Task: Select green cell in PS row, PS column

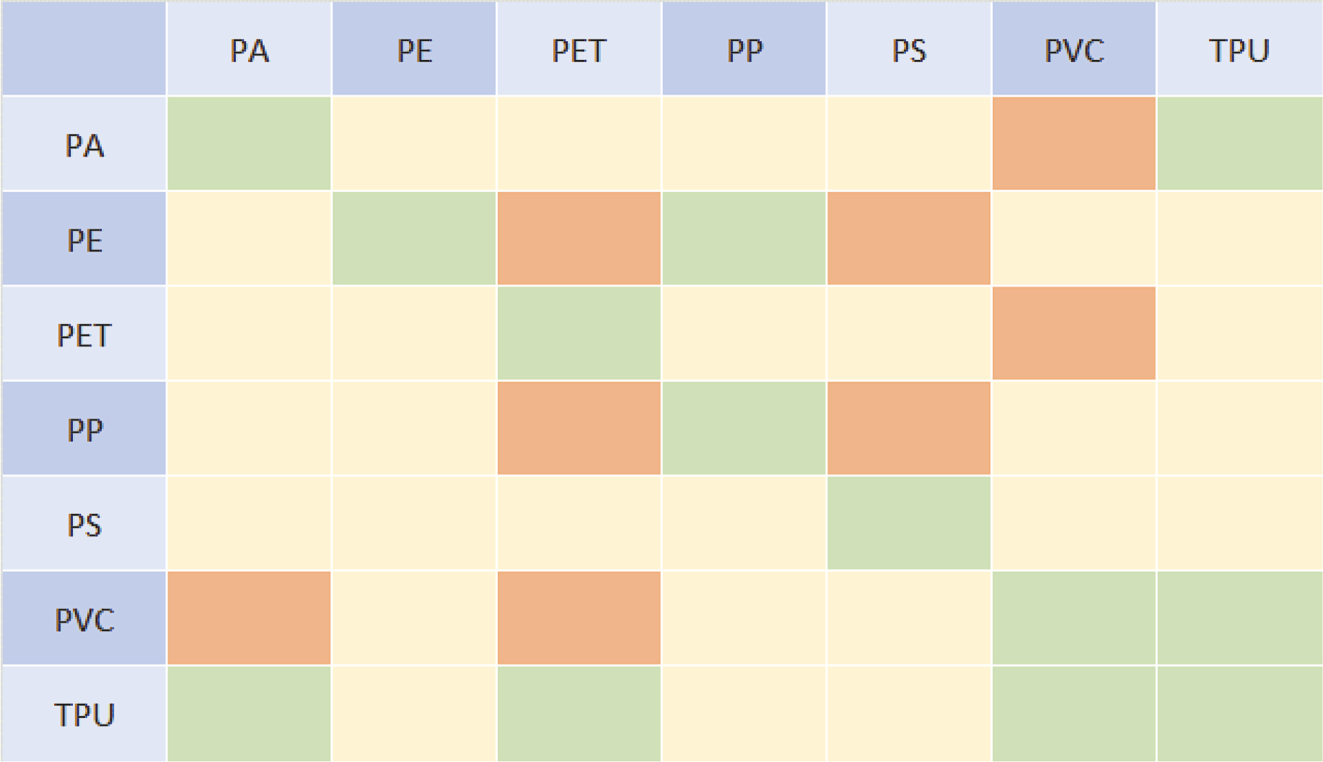Action: coord(909,524)
